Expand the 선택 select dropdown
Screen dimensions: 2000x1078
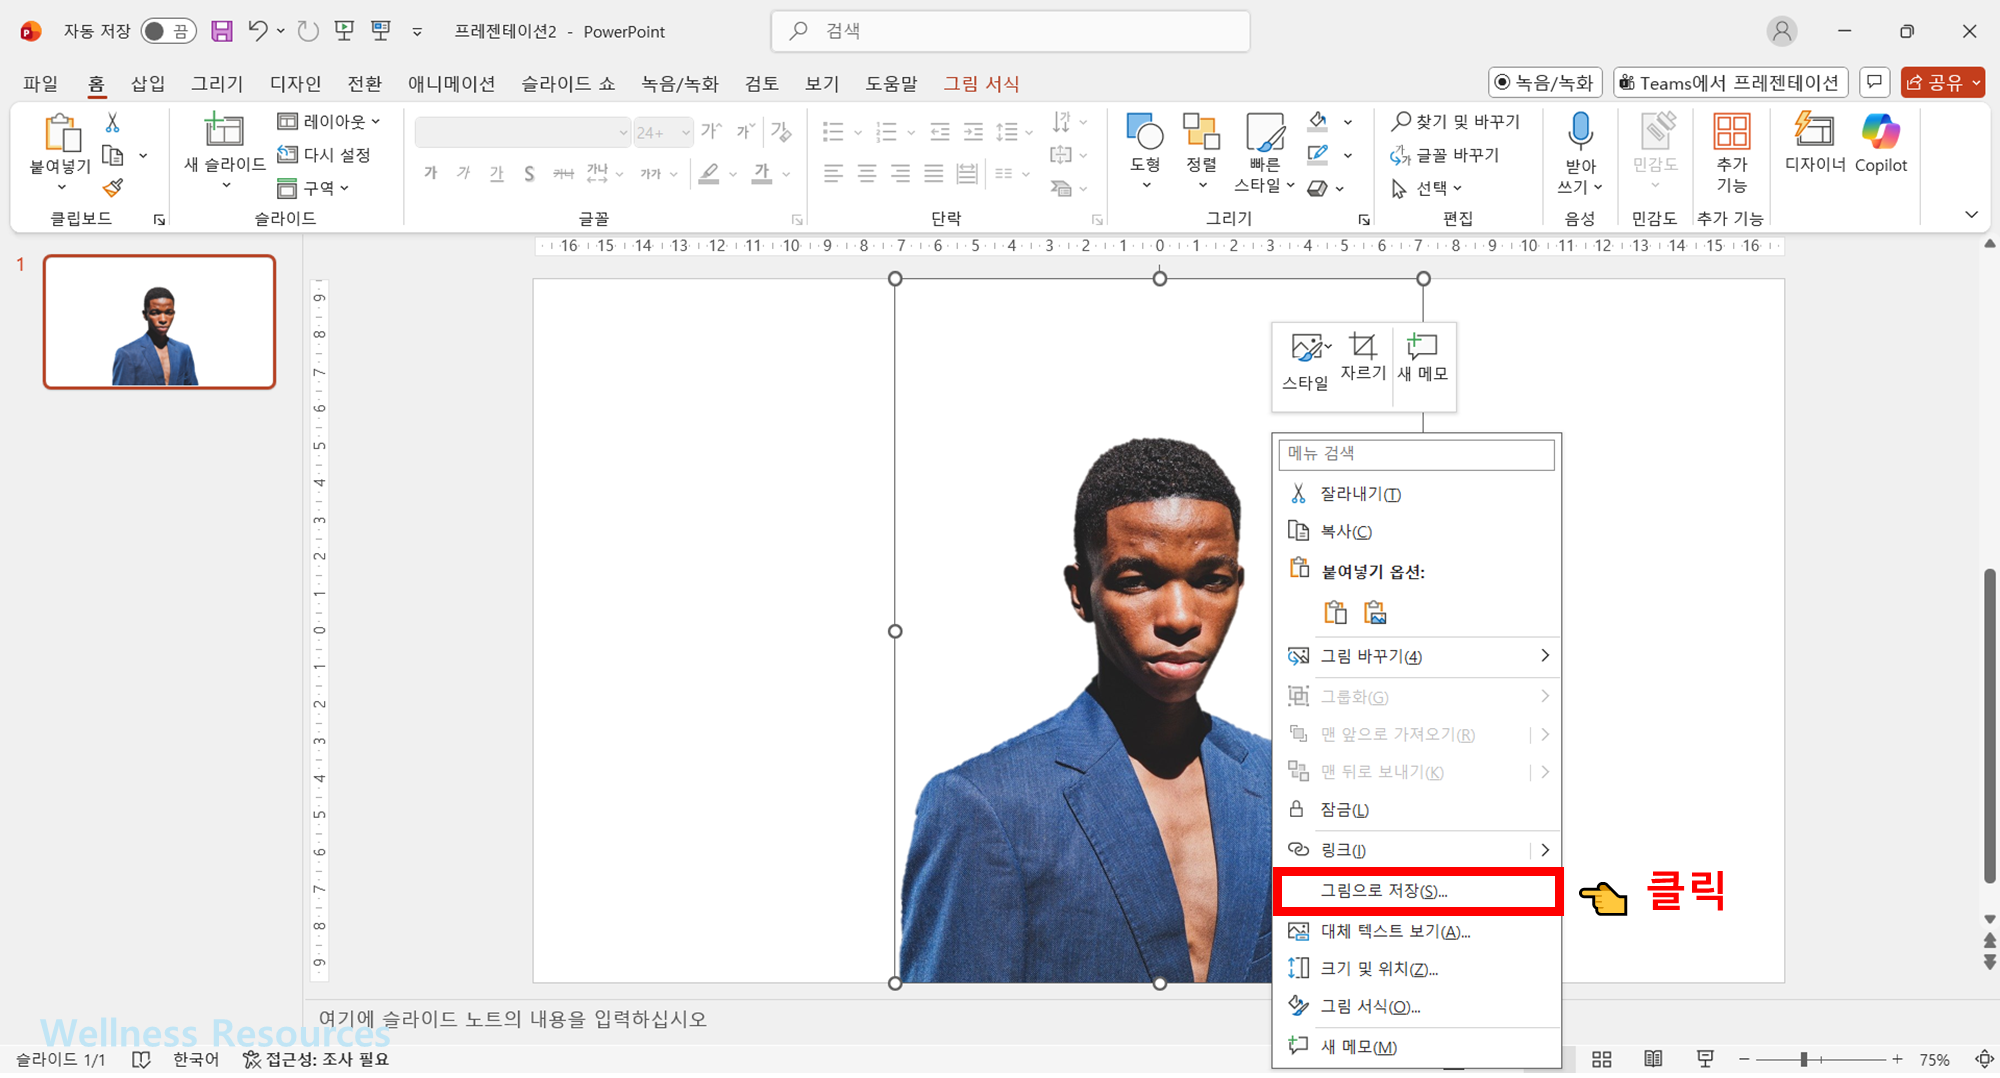coord(1427,187)
